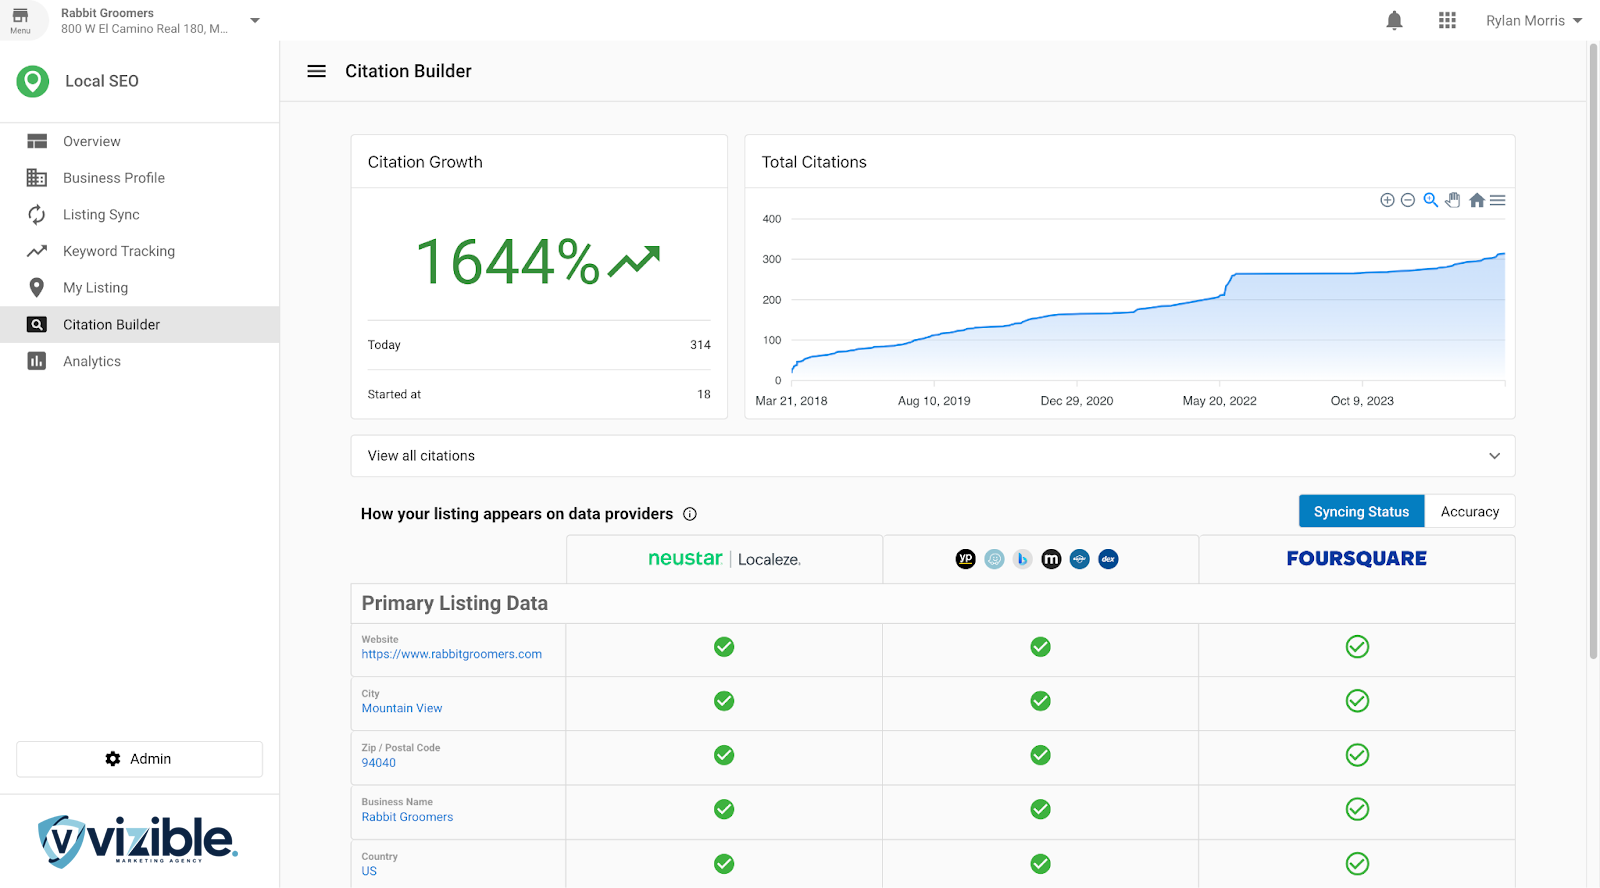Activate the chart panning hand tool
Image resolution: width=1600 pixels, height=888 pixels.
click(x=1453, y=200)
